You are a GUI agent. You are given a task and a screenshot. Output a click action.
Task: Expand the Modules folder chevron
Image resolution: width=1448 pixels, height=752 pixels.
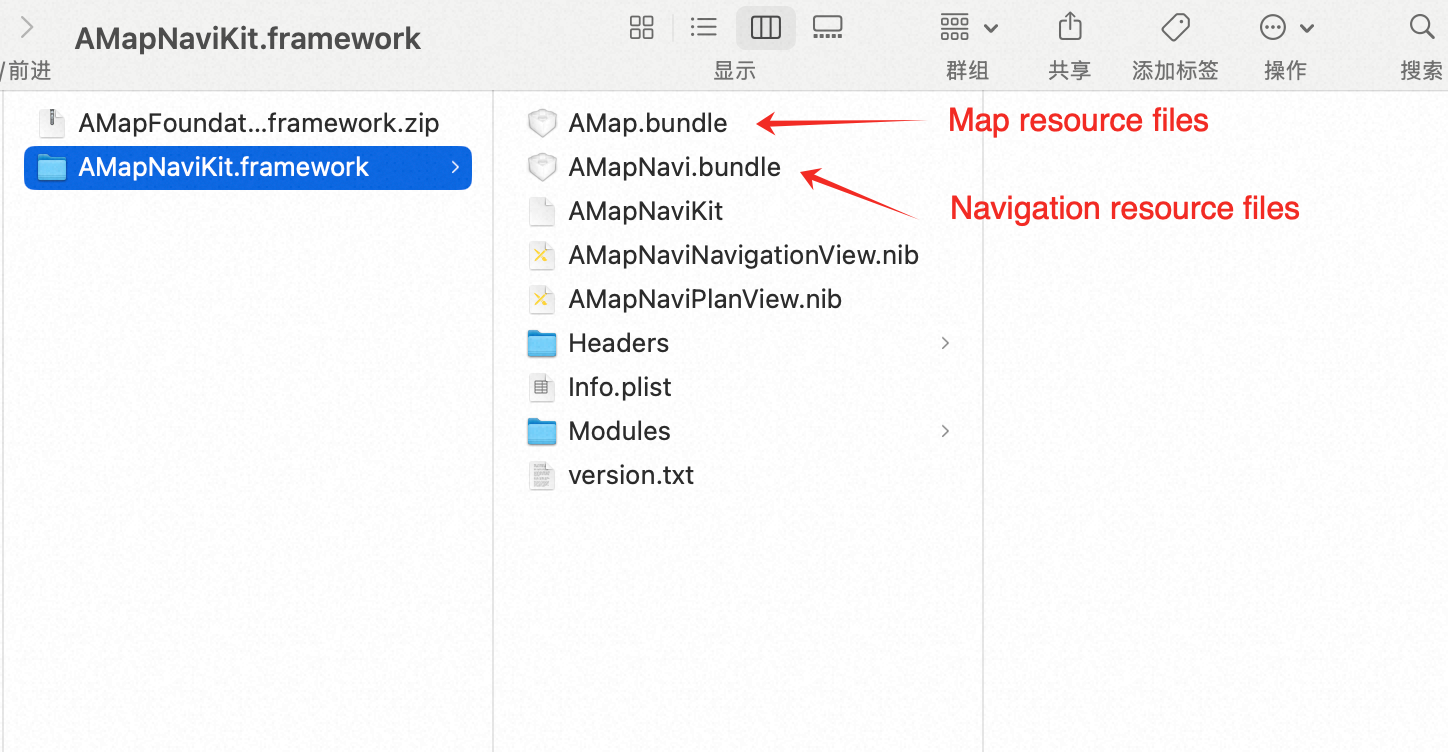pos(945,431)
